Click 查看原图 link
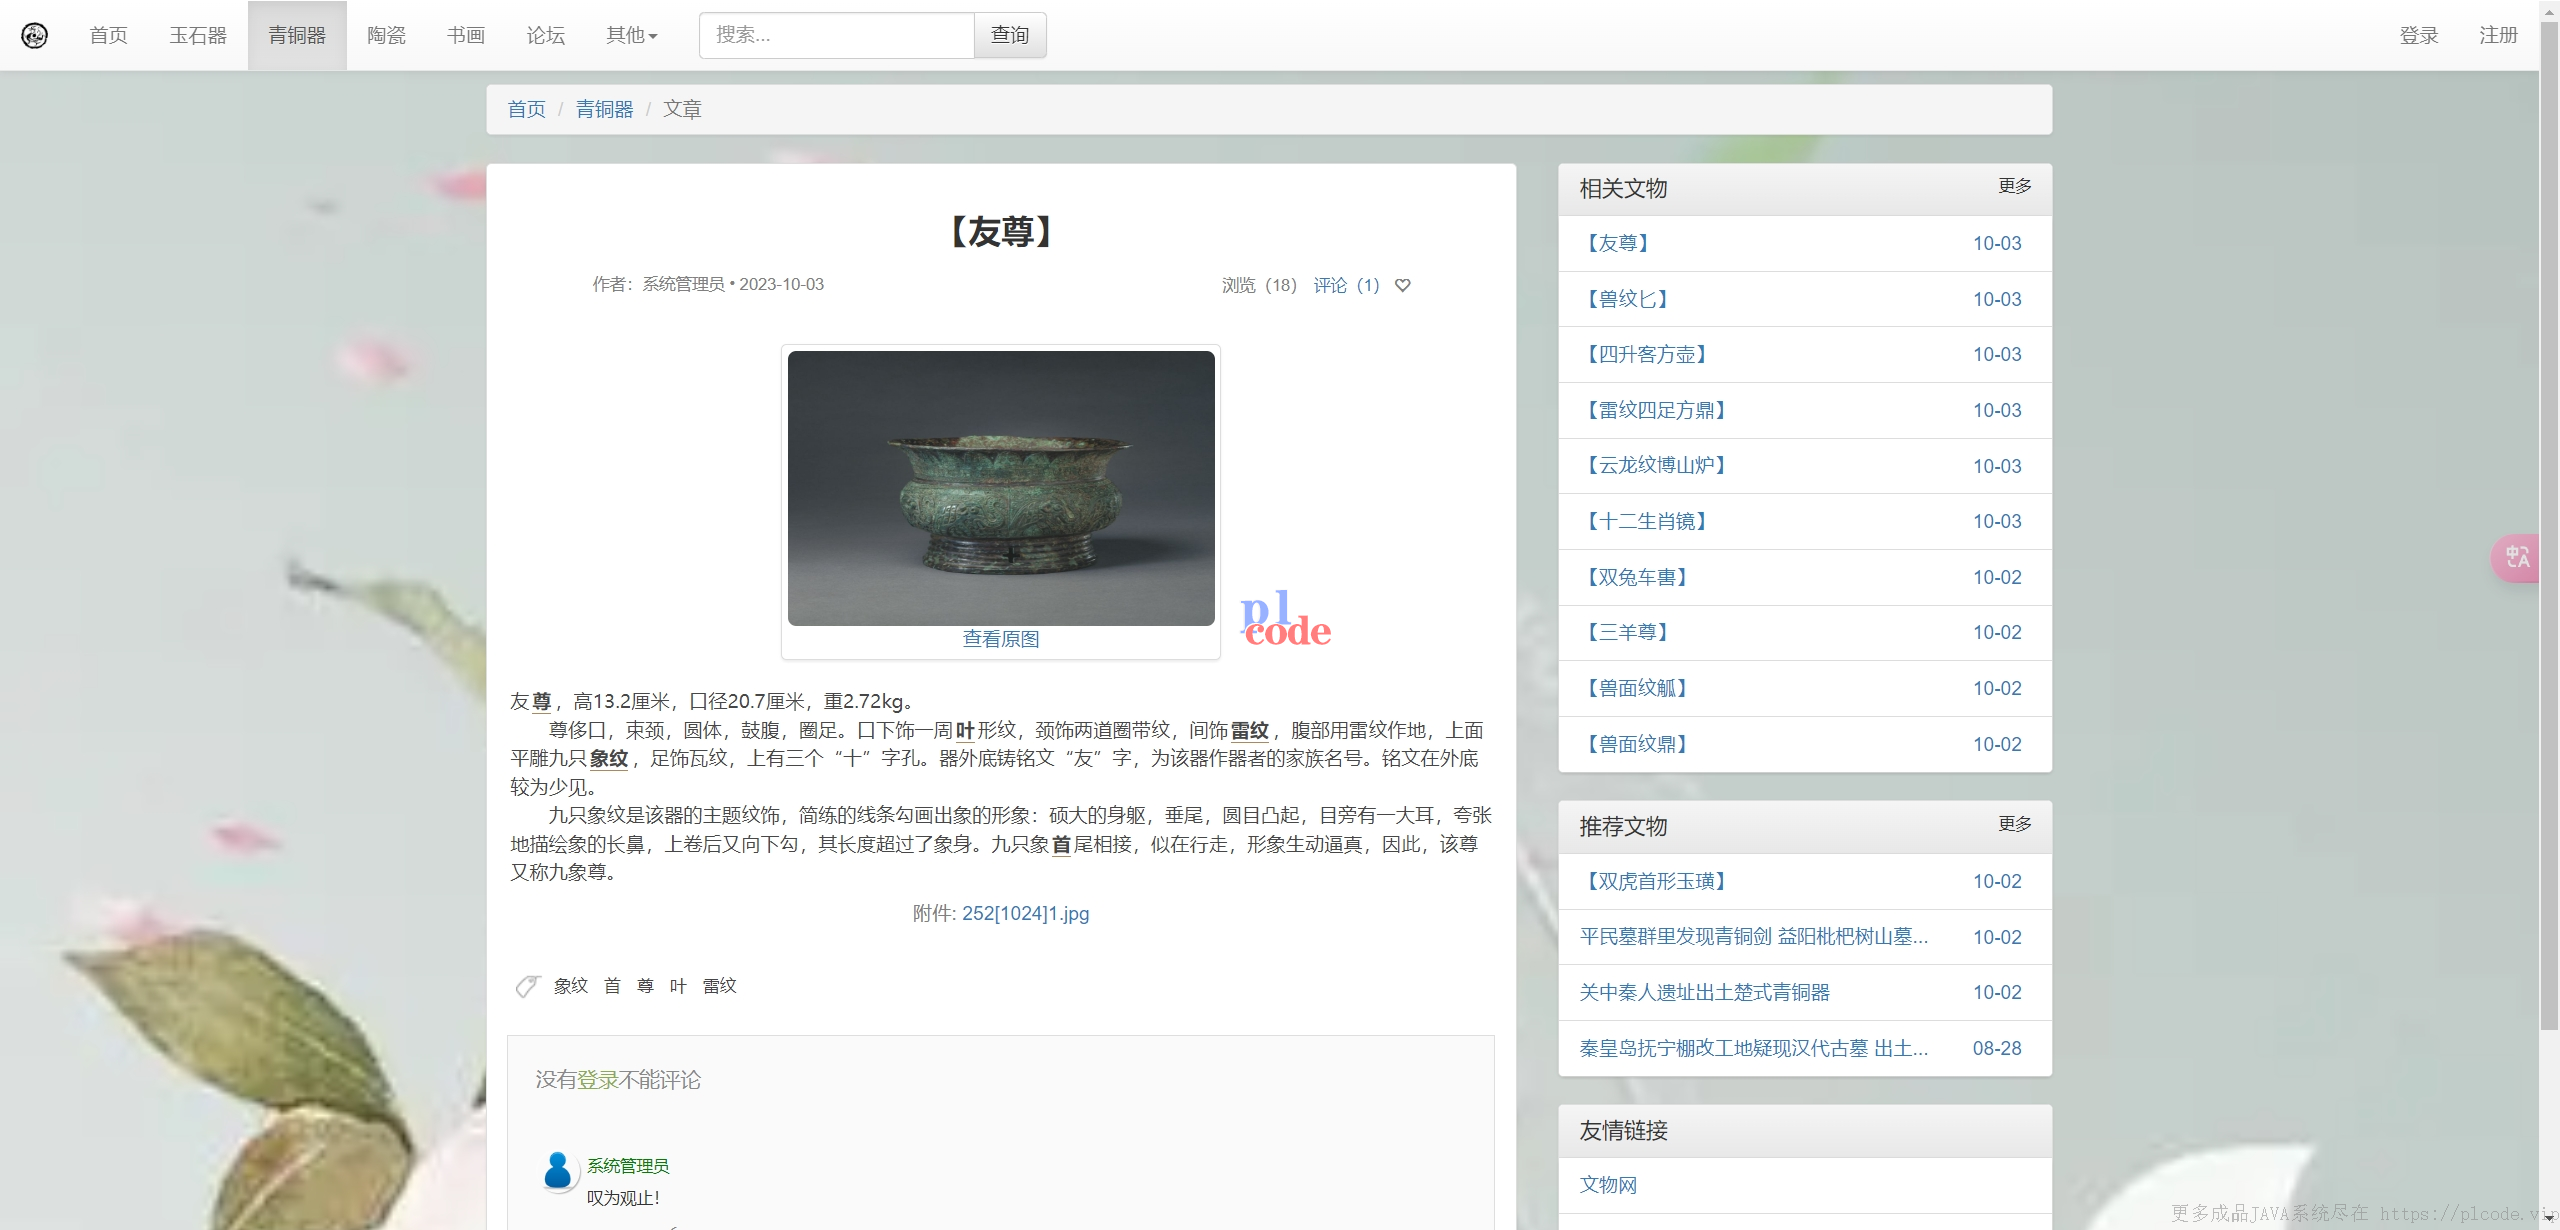The height and width of the screenshot is (1230, 2560). [1001, 639]
